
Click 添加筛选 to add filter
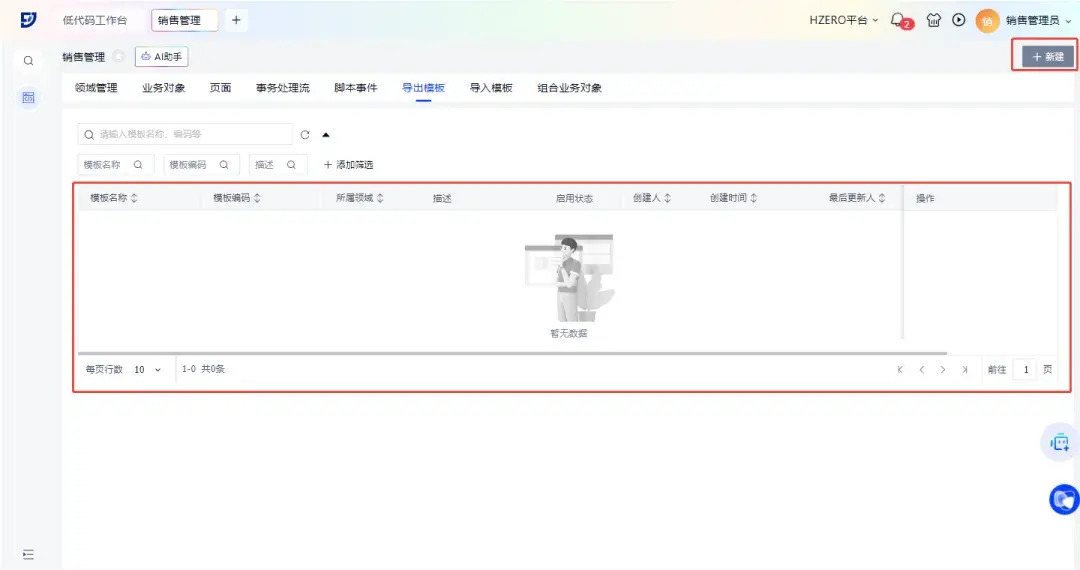click(x=349, y=165)
